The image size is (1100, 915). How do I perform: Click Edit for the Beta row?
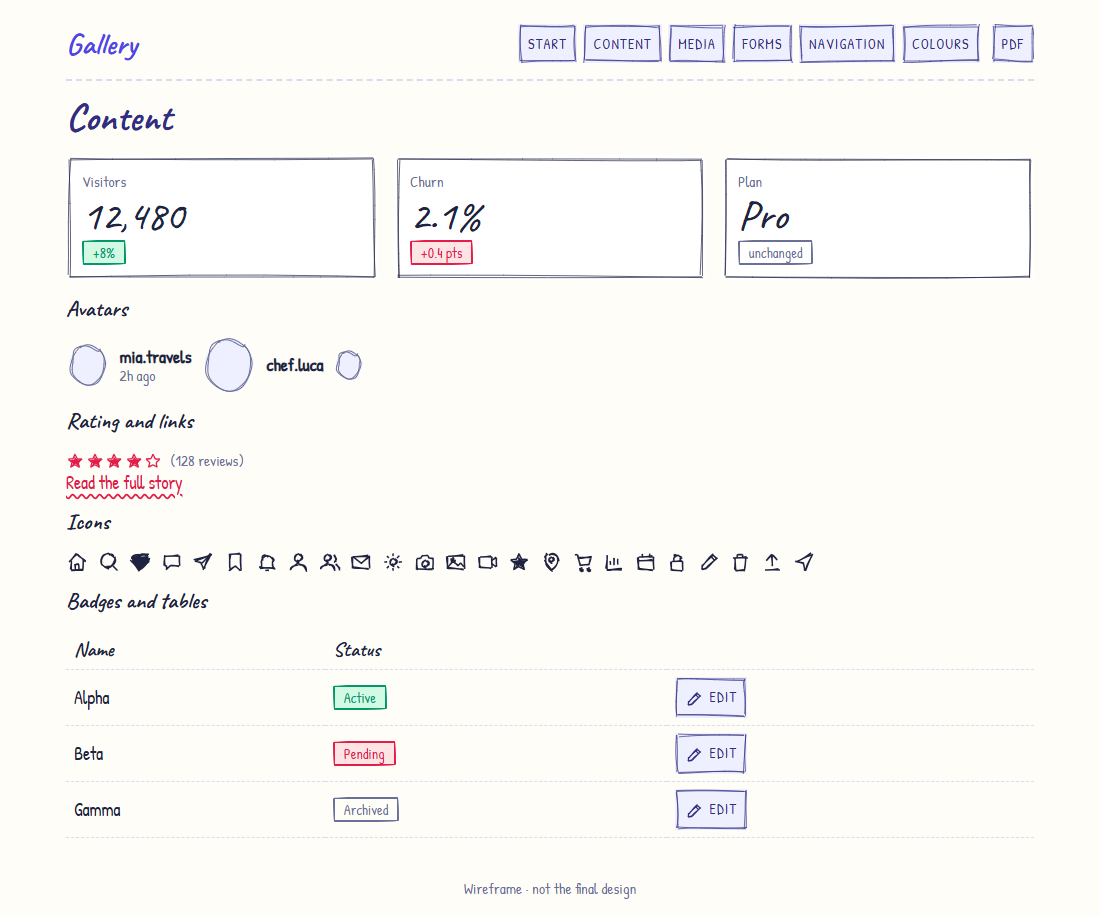click(711, 754)
